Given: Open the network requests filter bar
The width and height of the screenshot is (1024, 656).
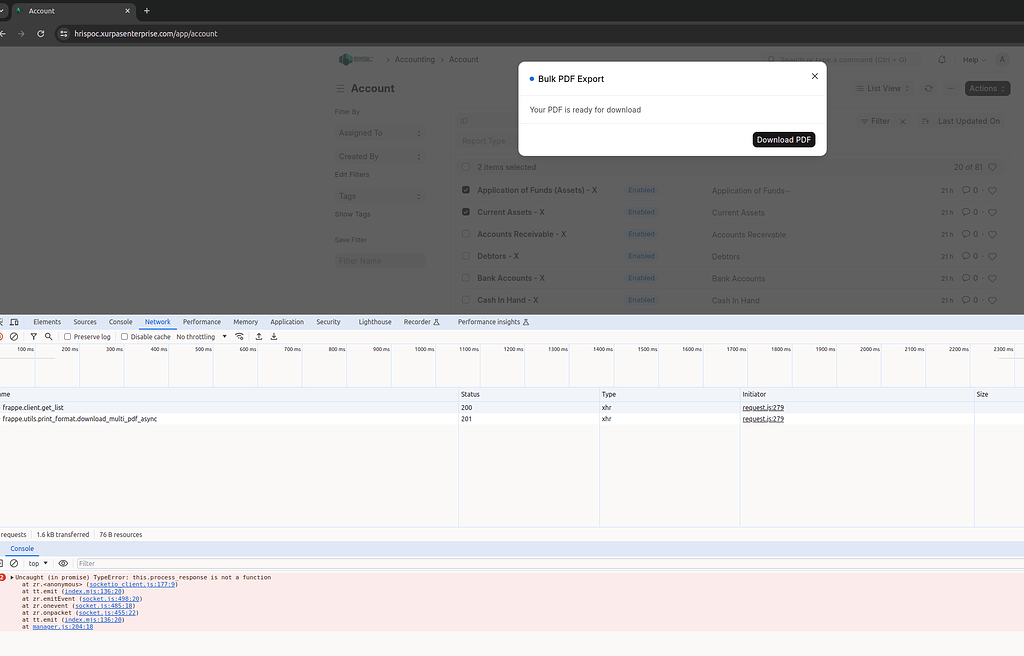Looking at the screenshot, I should (34, 337).
